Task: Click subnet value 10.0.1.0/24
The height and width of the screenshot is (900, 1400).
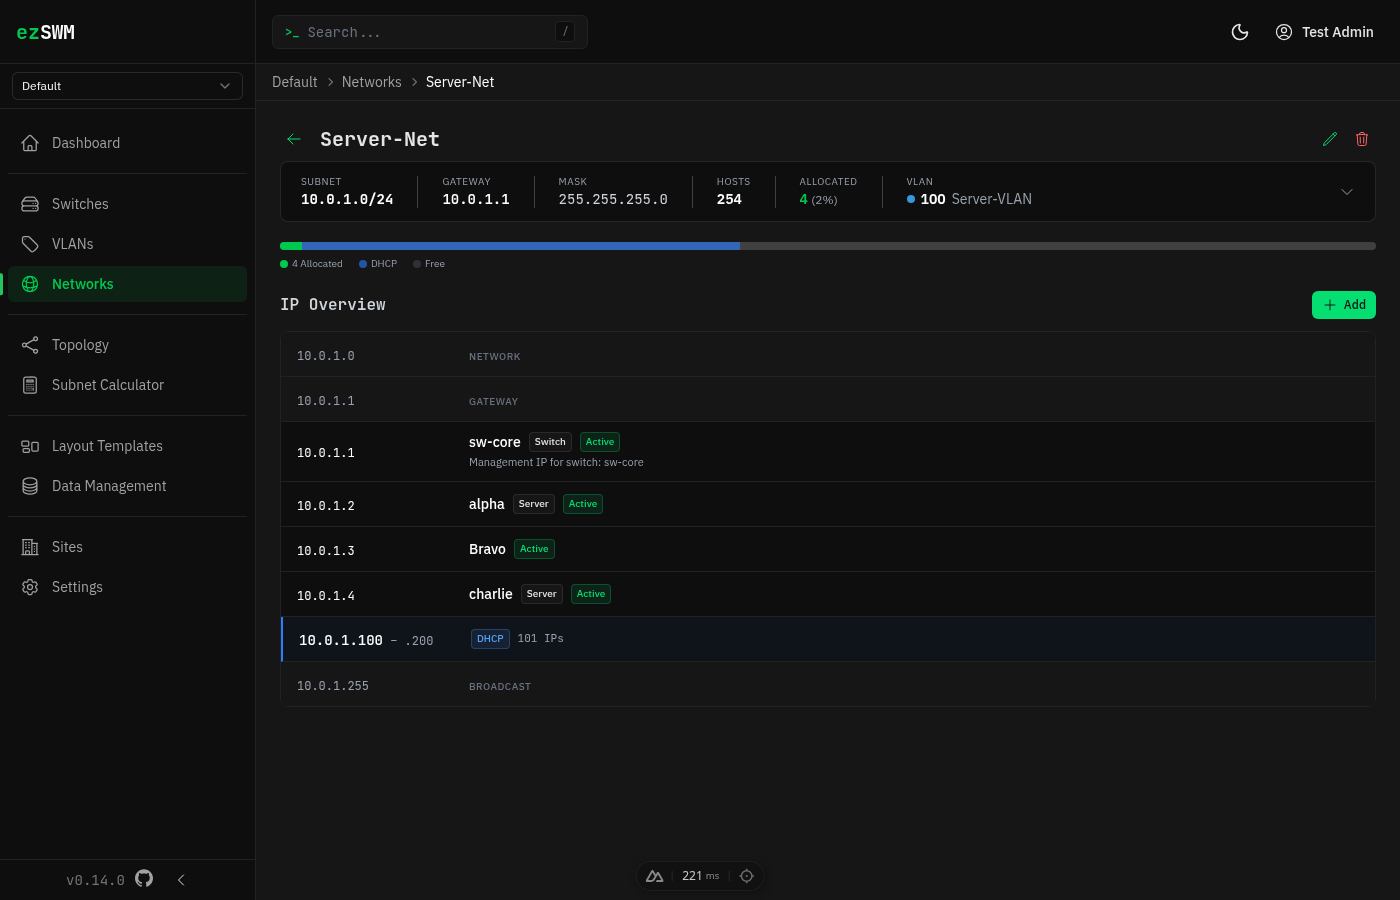Action: point(347,199)
